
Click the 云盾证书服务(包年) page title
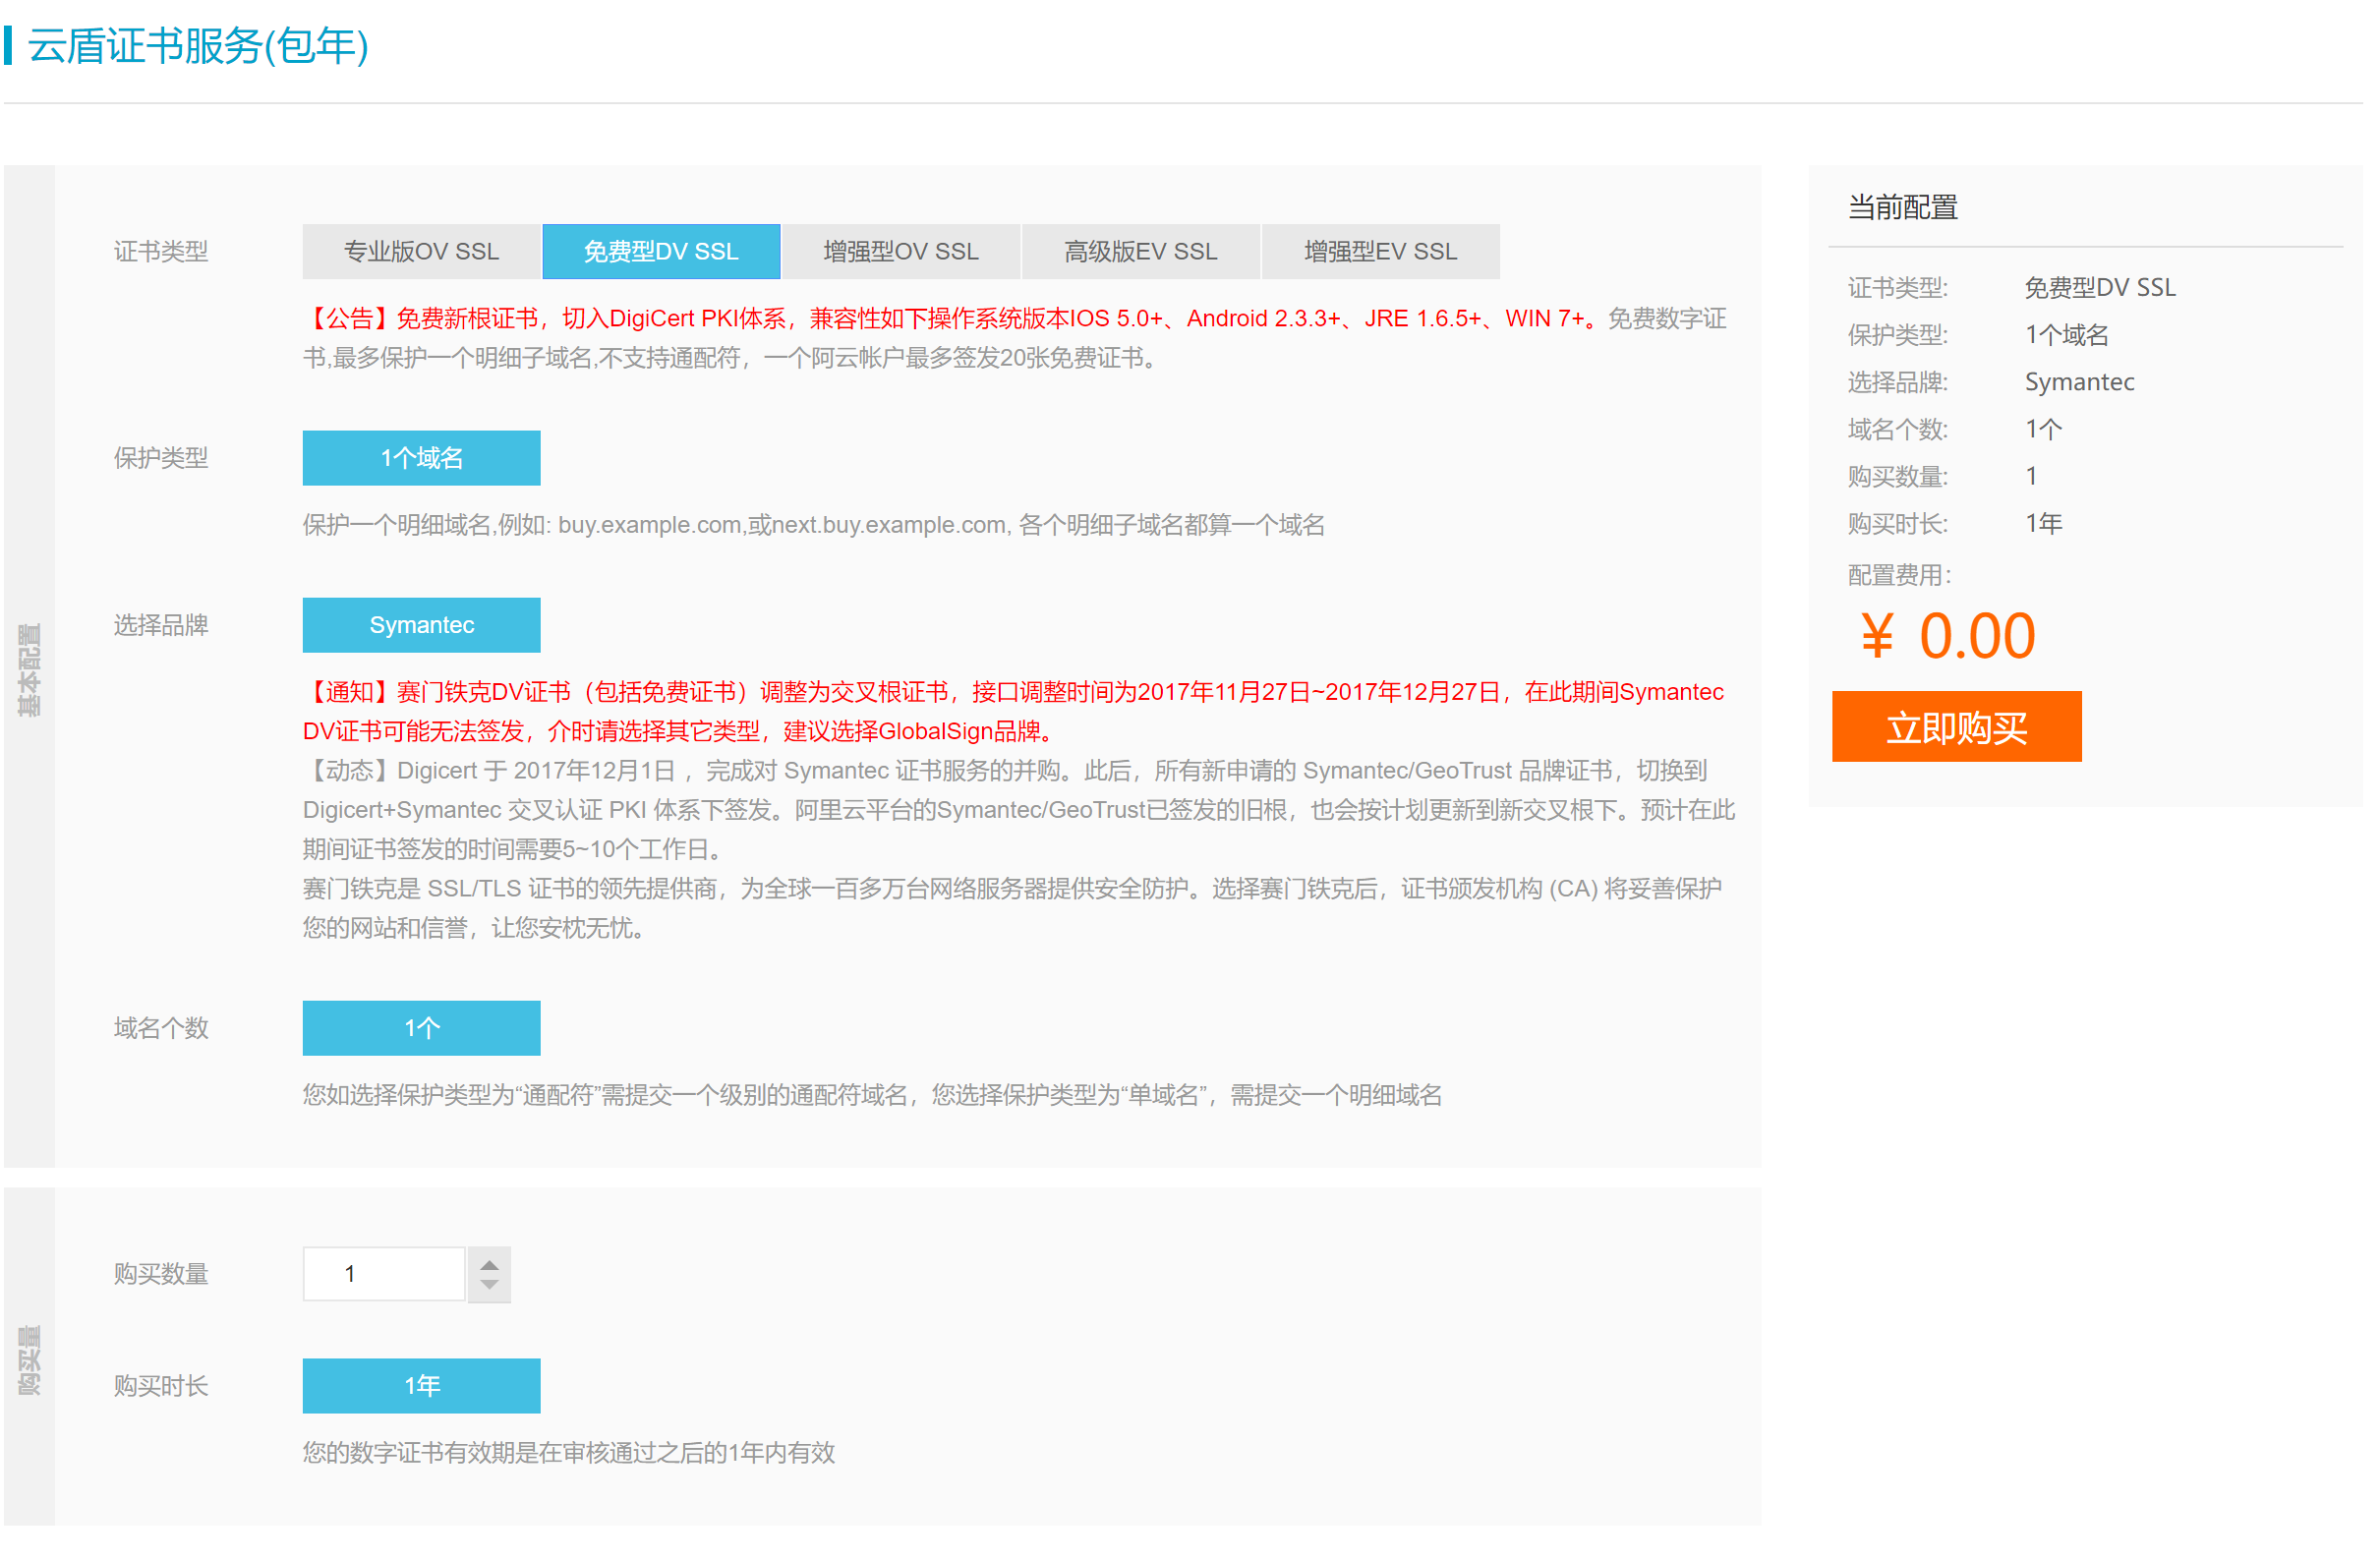(x=199, y=46)
